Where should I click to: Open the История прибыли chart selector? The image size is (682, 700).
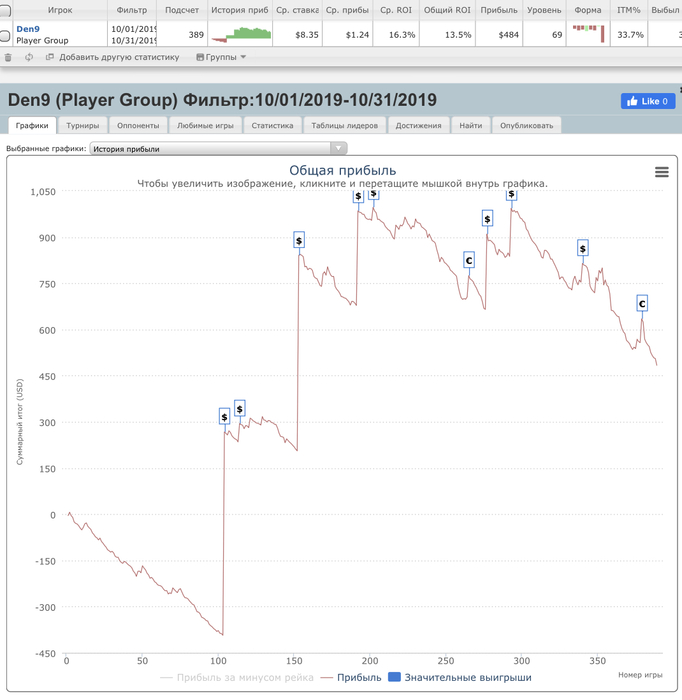(x=218, y=149)
